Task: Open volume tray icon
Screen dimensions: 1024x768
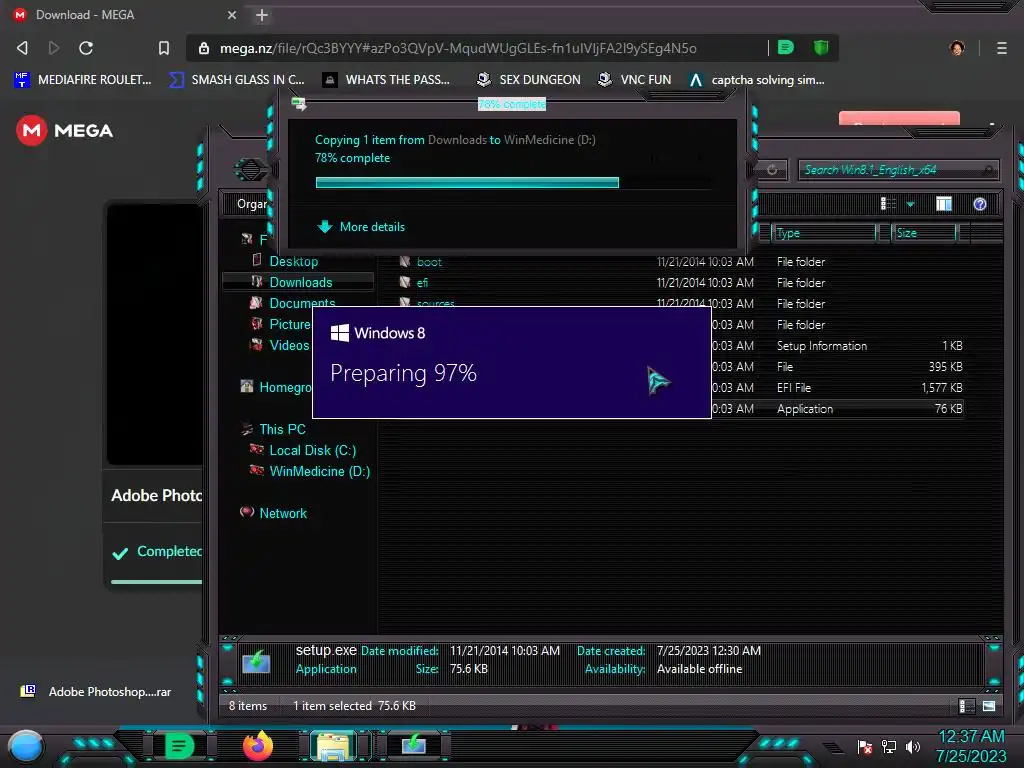Action: click(x=913, y=747)
